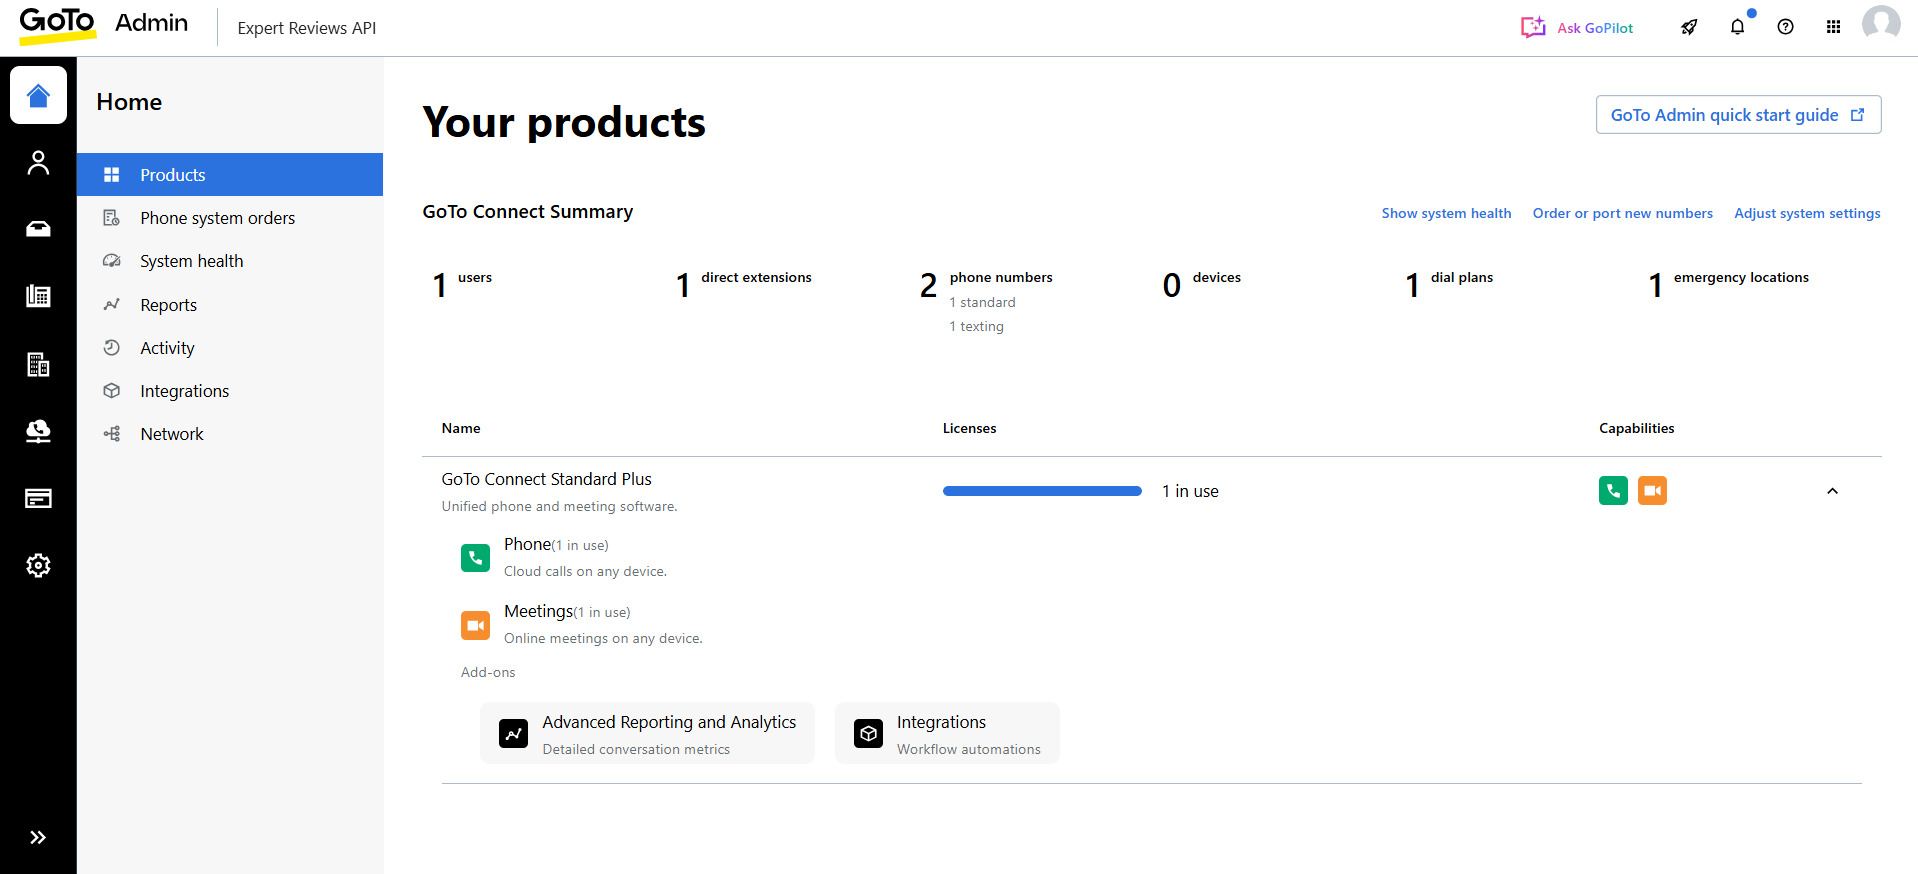The image size is (1918, 874).
Task: Click GoTo Connect Standard Plus product name
Action: tap(546, 479)
